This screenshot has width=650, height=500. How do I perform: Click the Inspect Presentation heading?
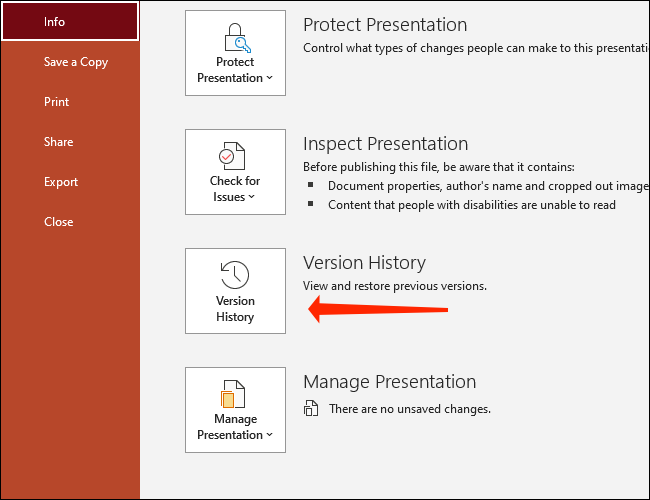(385, 143)
